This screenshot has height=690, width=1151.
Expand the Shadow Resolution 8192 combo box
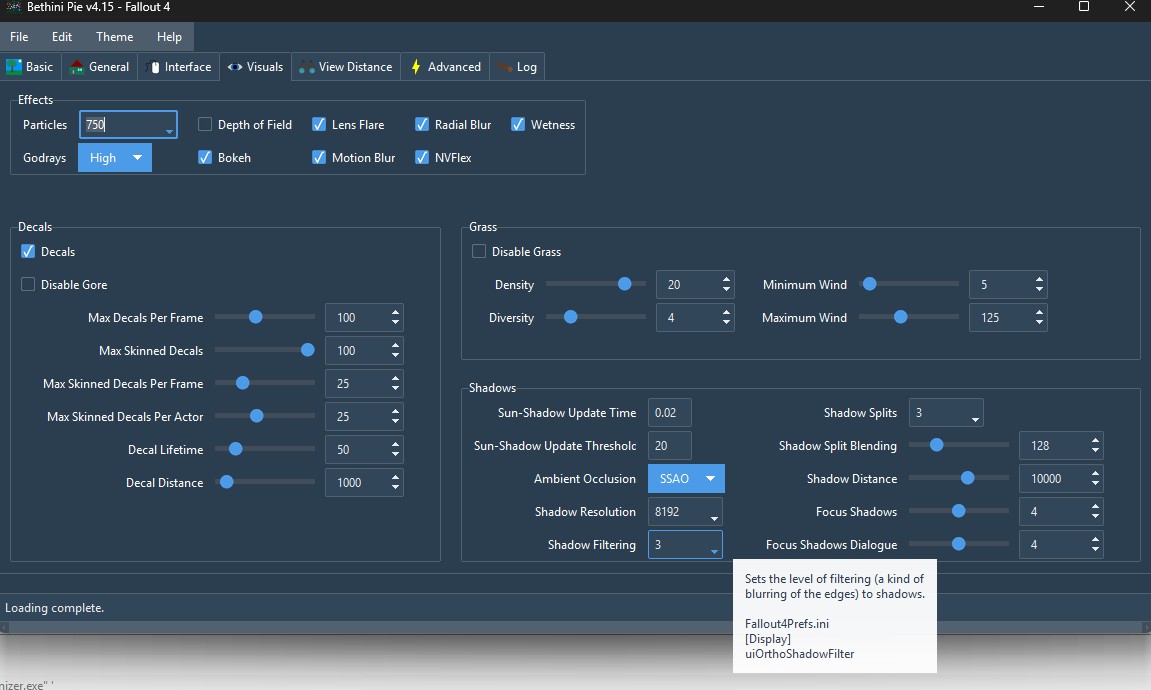[685, 512]
